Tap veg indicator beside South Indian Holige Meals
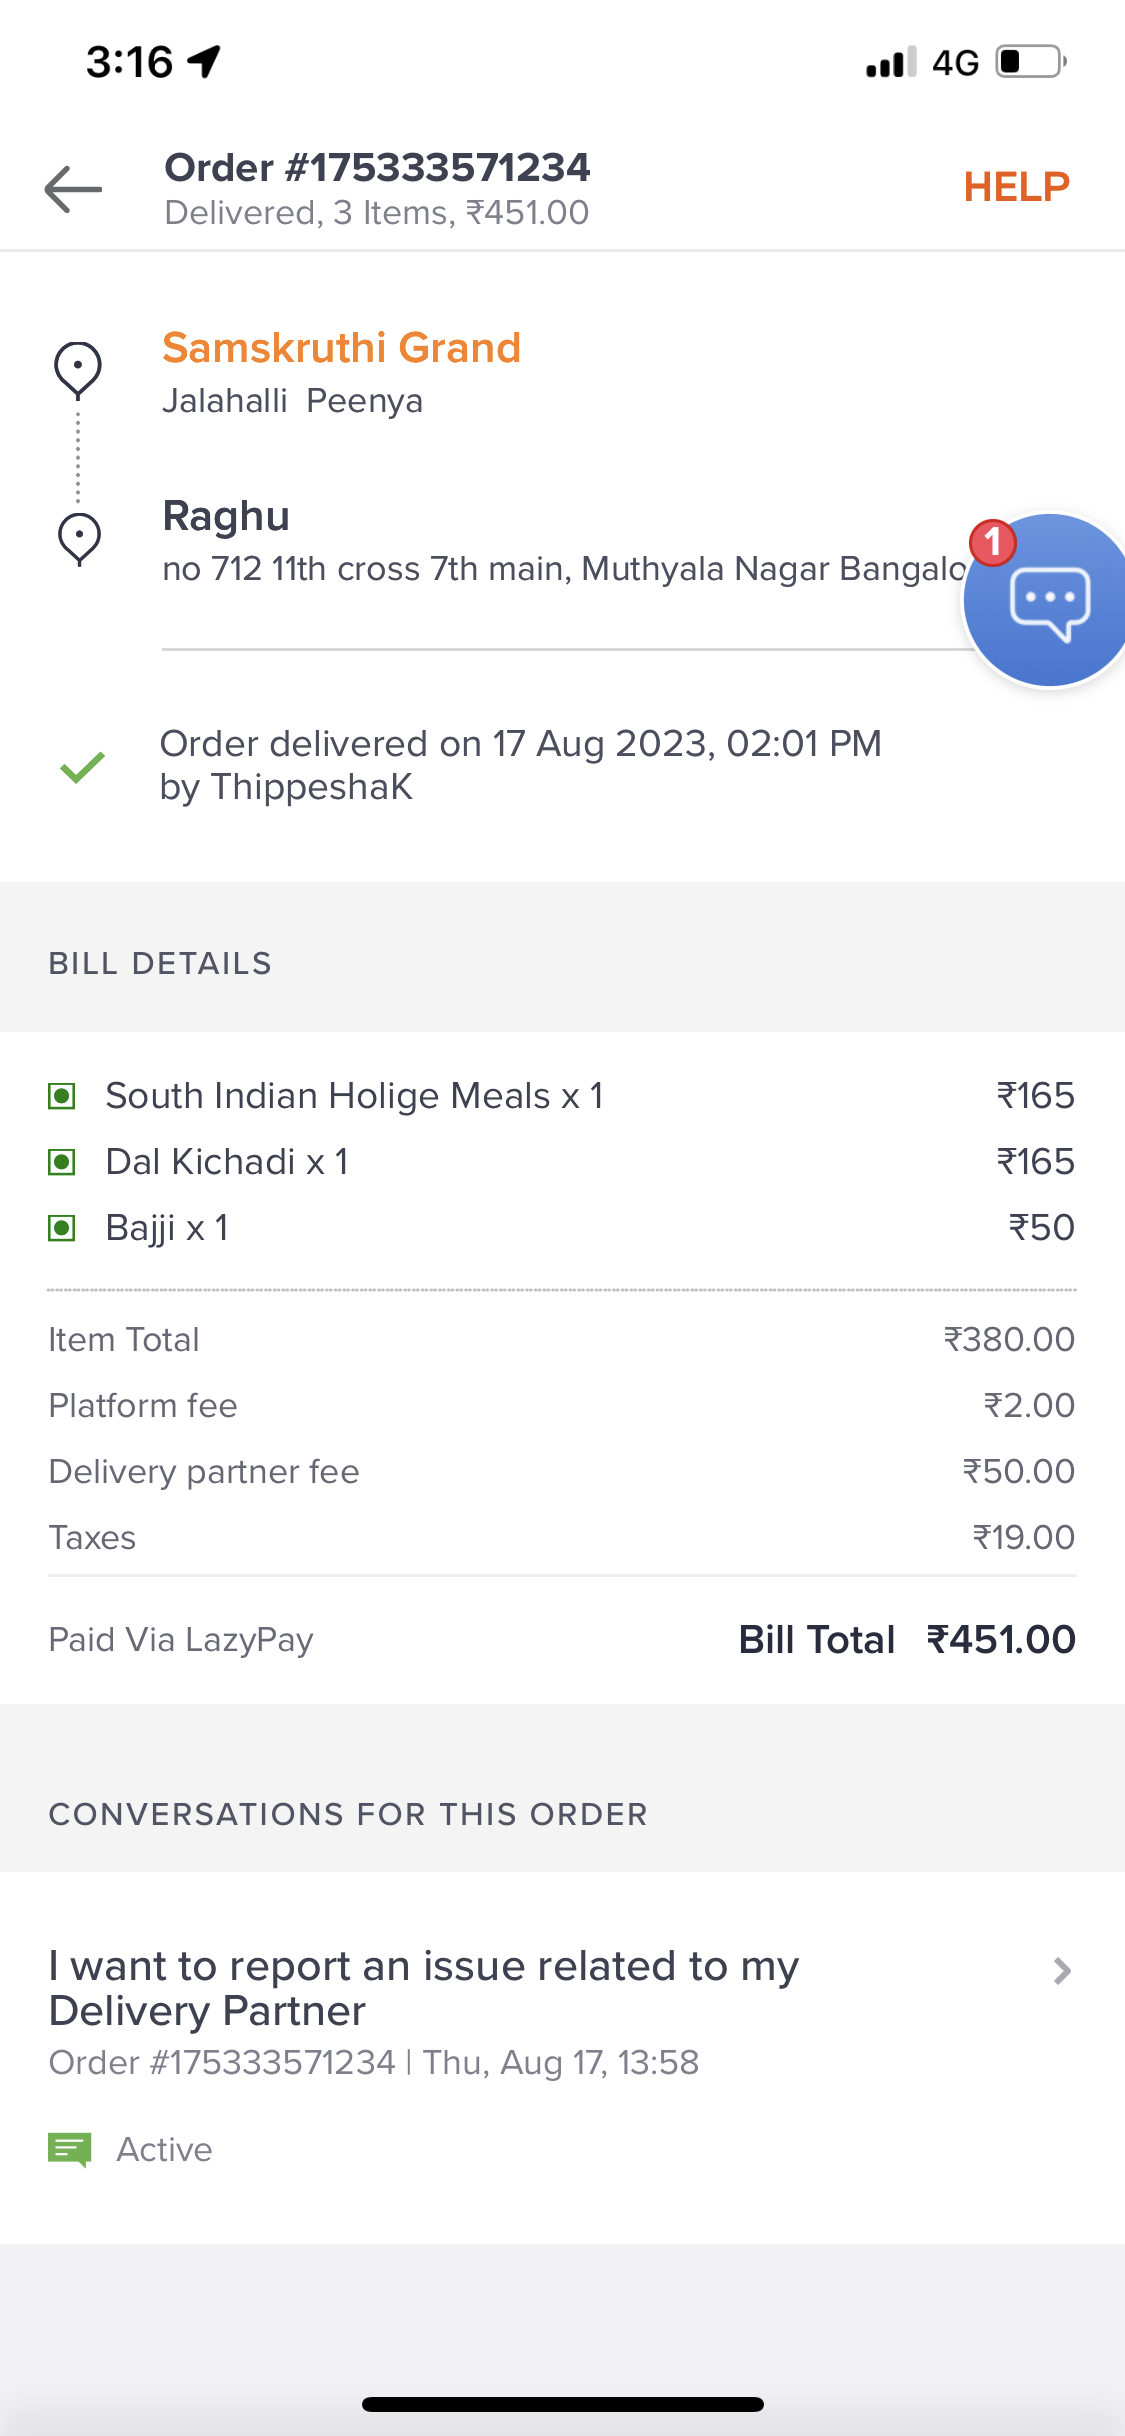Image resolution: width=1125 pixels, height=2436 pixels. (x=62, y=1097)
